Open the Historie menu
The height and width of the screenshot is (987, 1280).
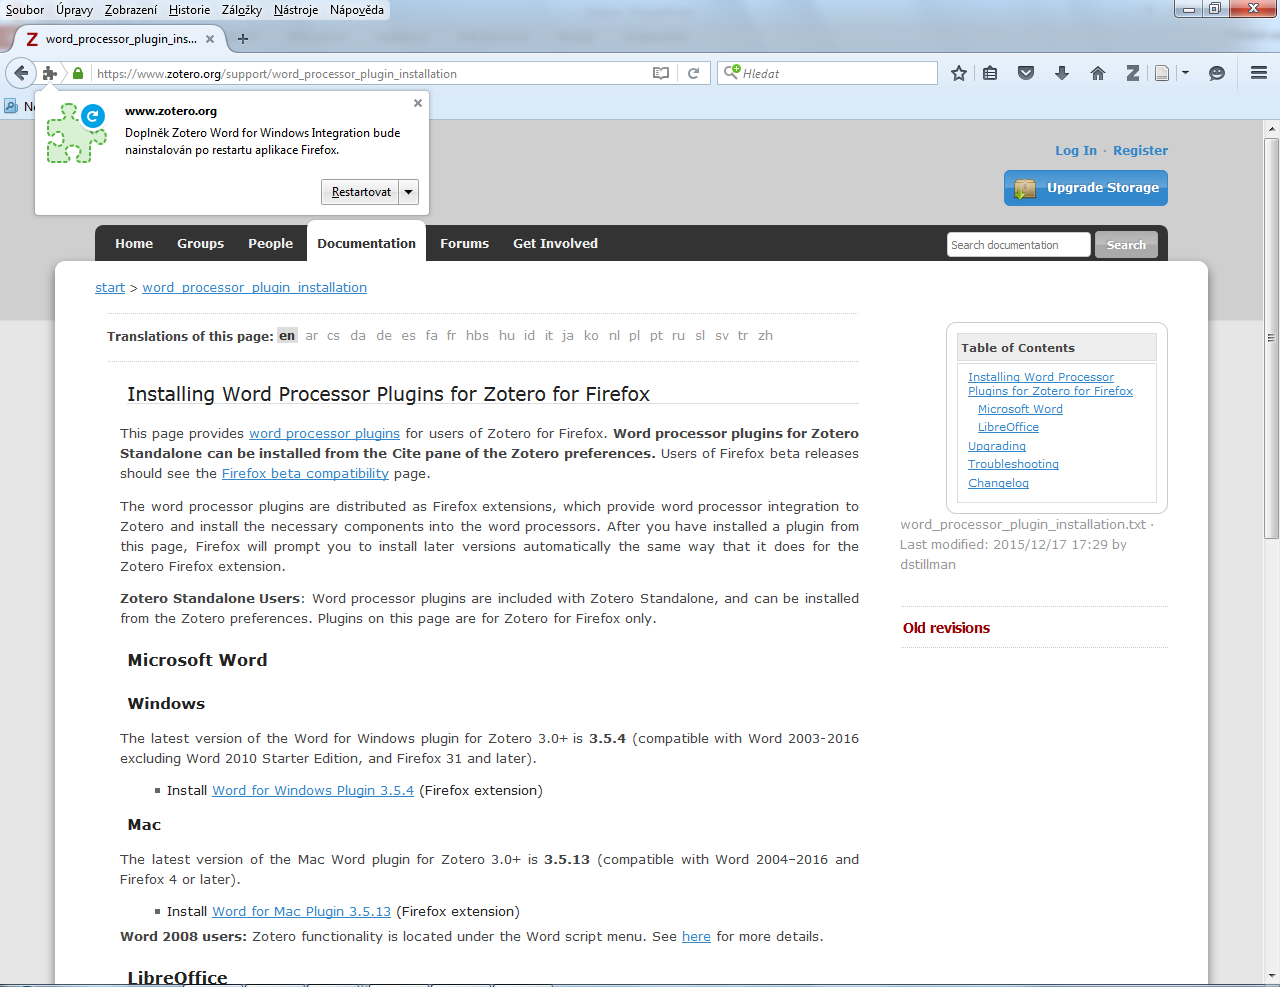coord(190,10)
